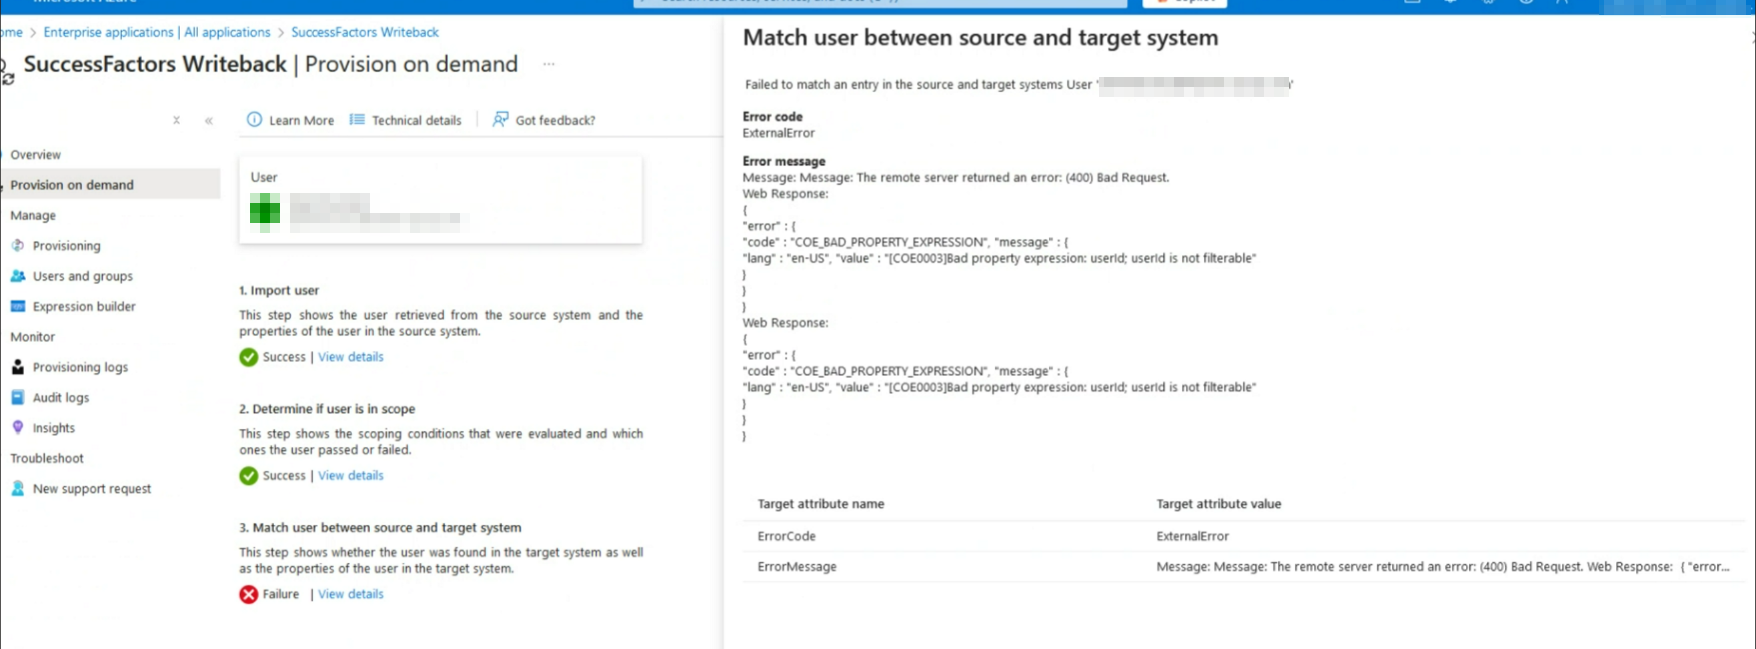
Task: Click the Import user green success checkmark
Action: click(249, 357)
